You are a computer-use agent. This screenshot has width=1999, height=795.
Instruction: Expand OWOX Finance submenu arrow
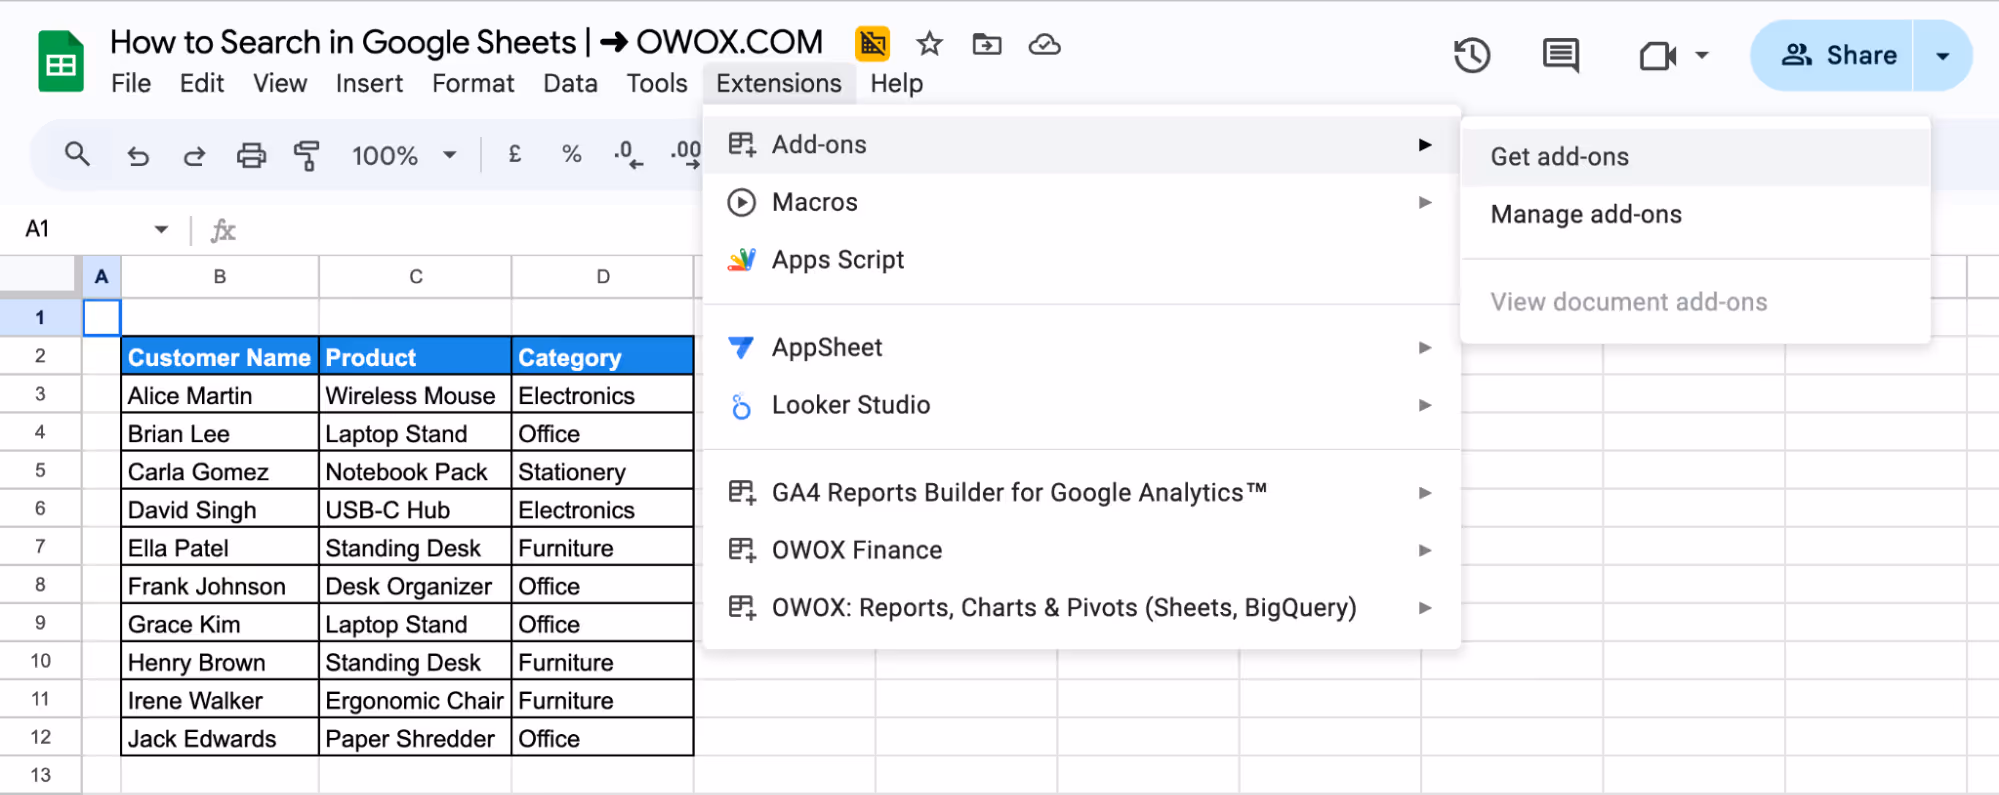click(1425, 550)
